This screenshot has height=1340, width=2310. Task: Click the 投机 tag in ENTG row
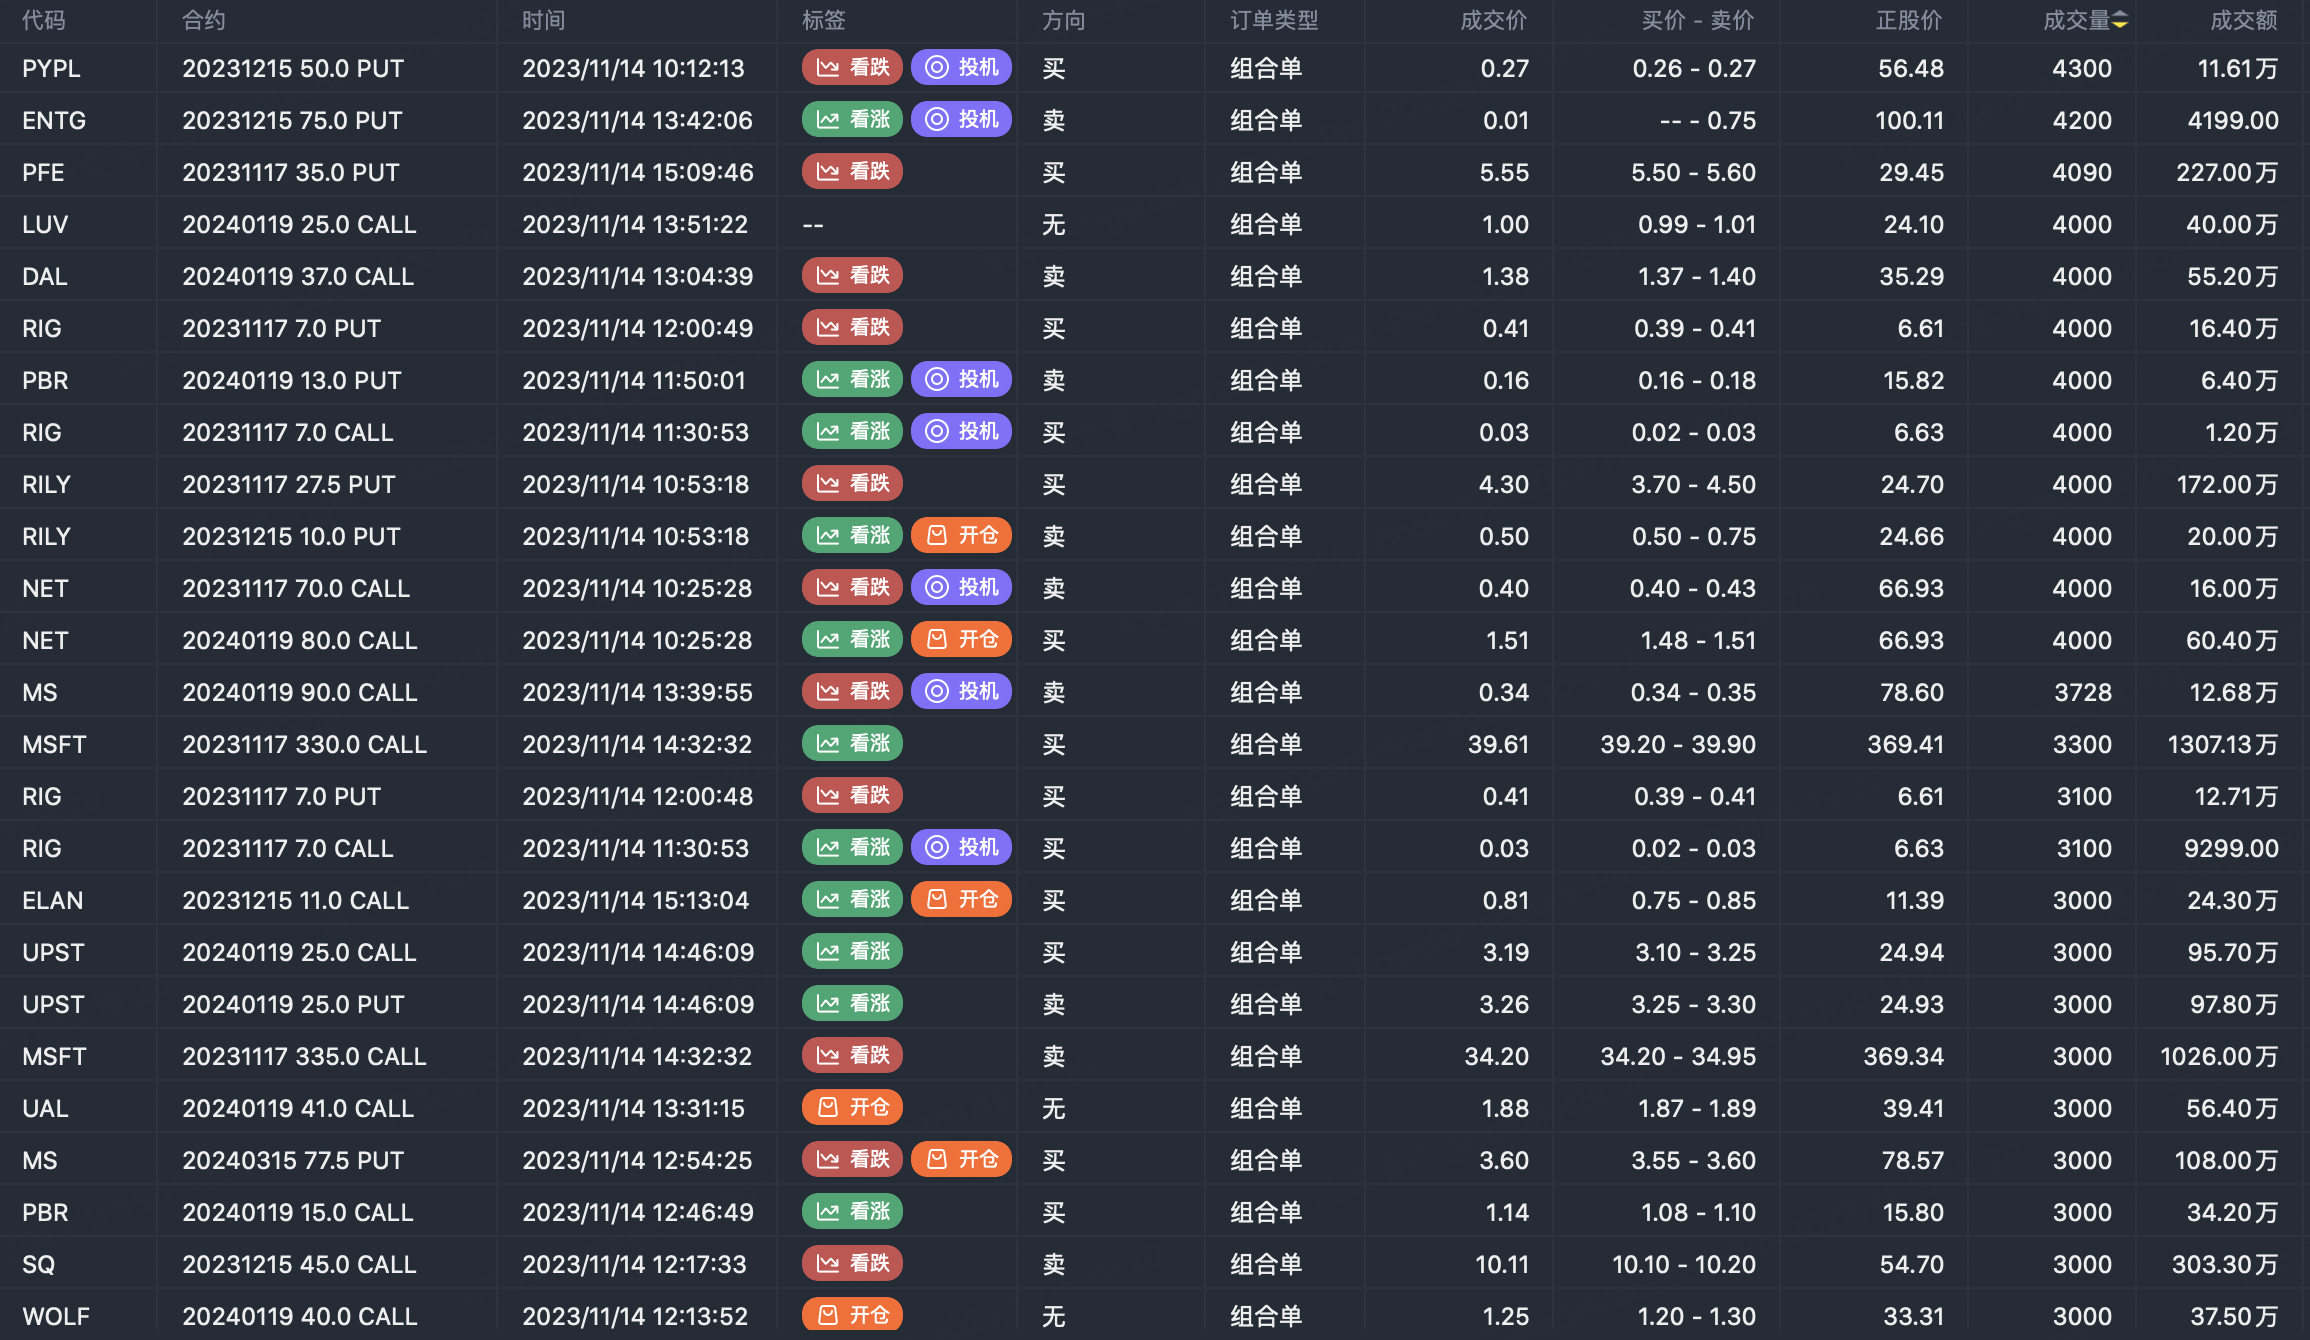(961, 119)
